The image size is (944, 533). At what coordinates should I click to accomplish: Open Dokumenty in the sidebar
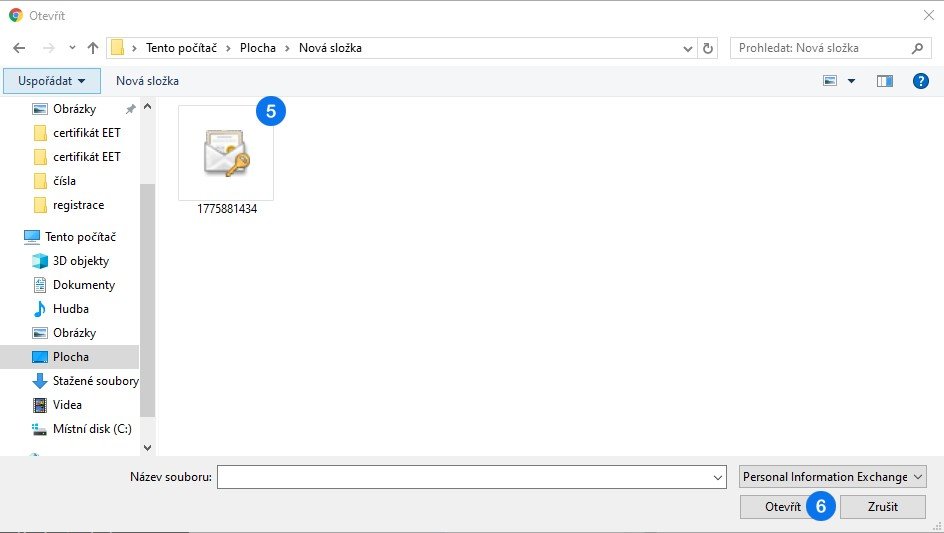click(x=84, y=285)
